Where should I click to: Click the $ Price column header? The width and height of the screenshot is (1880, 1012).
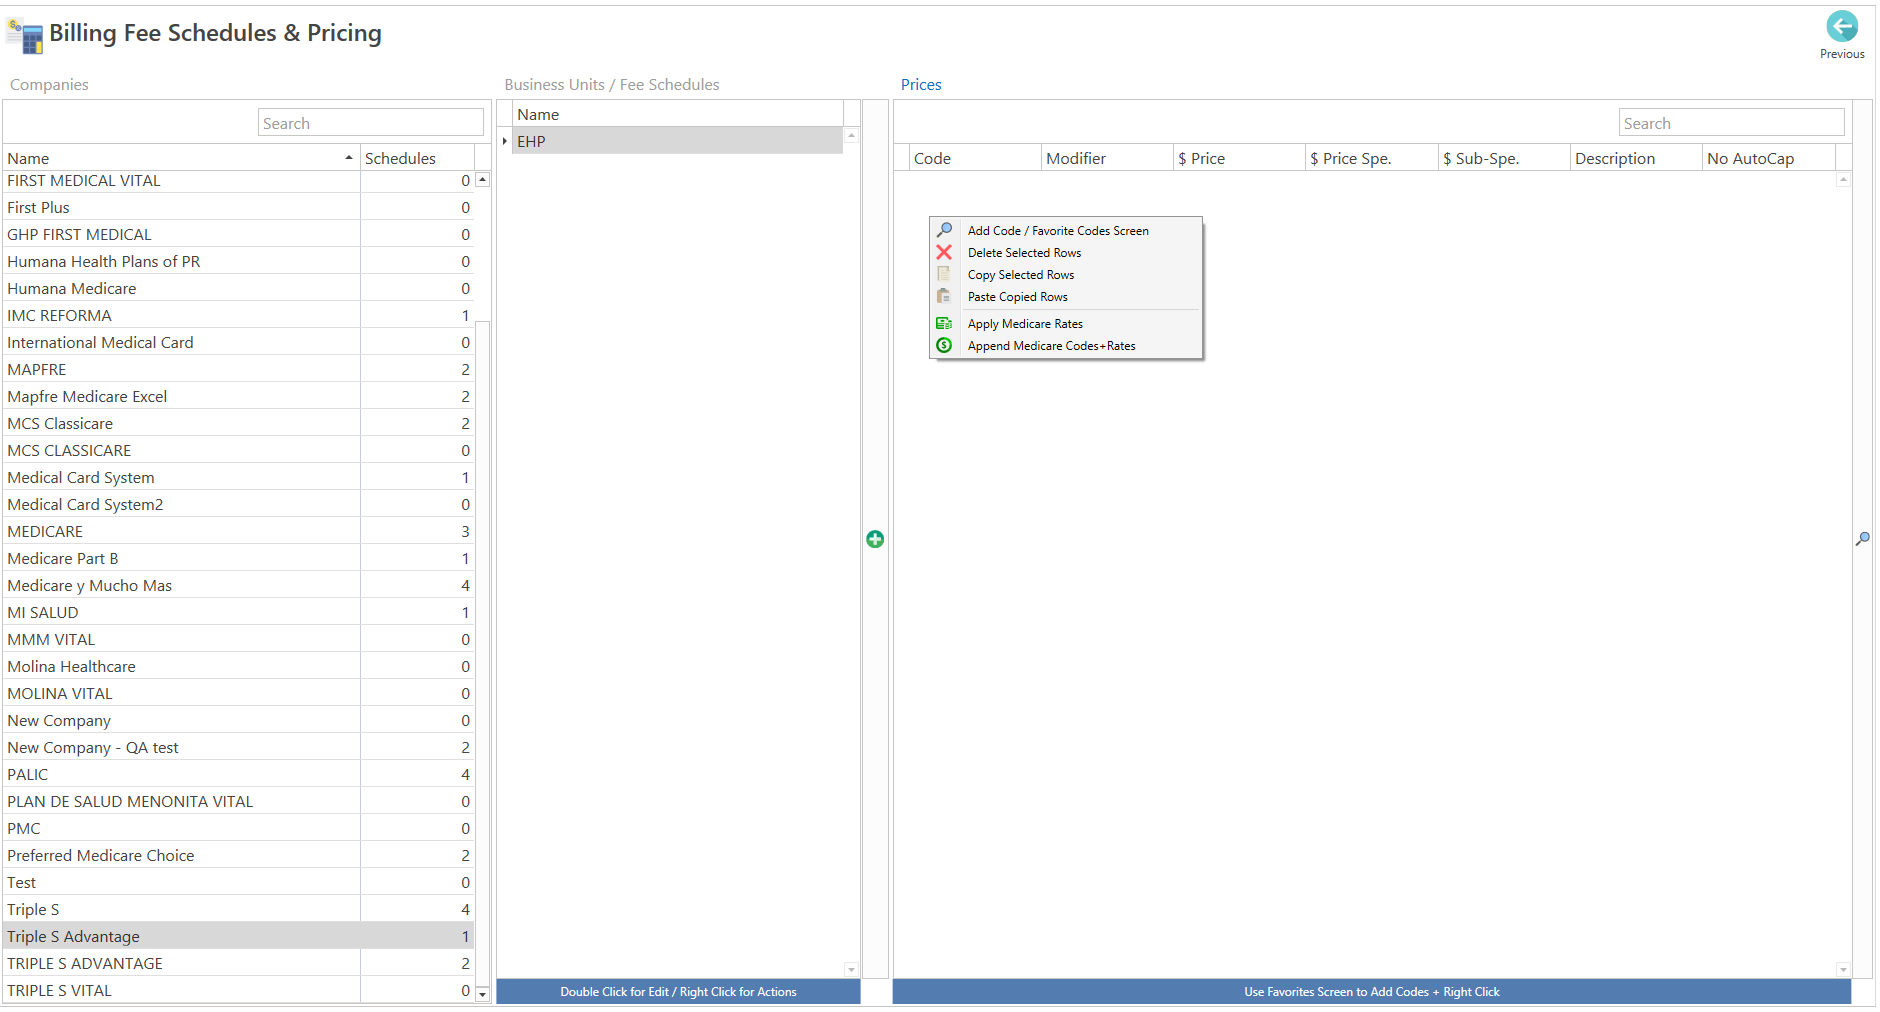1240,158
